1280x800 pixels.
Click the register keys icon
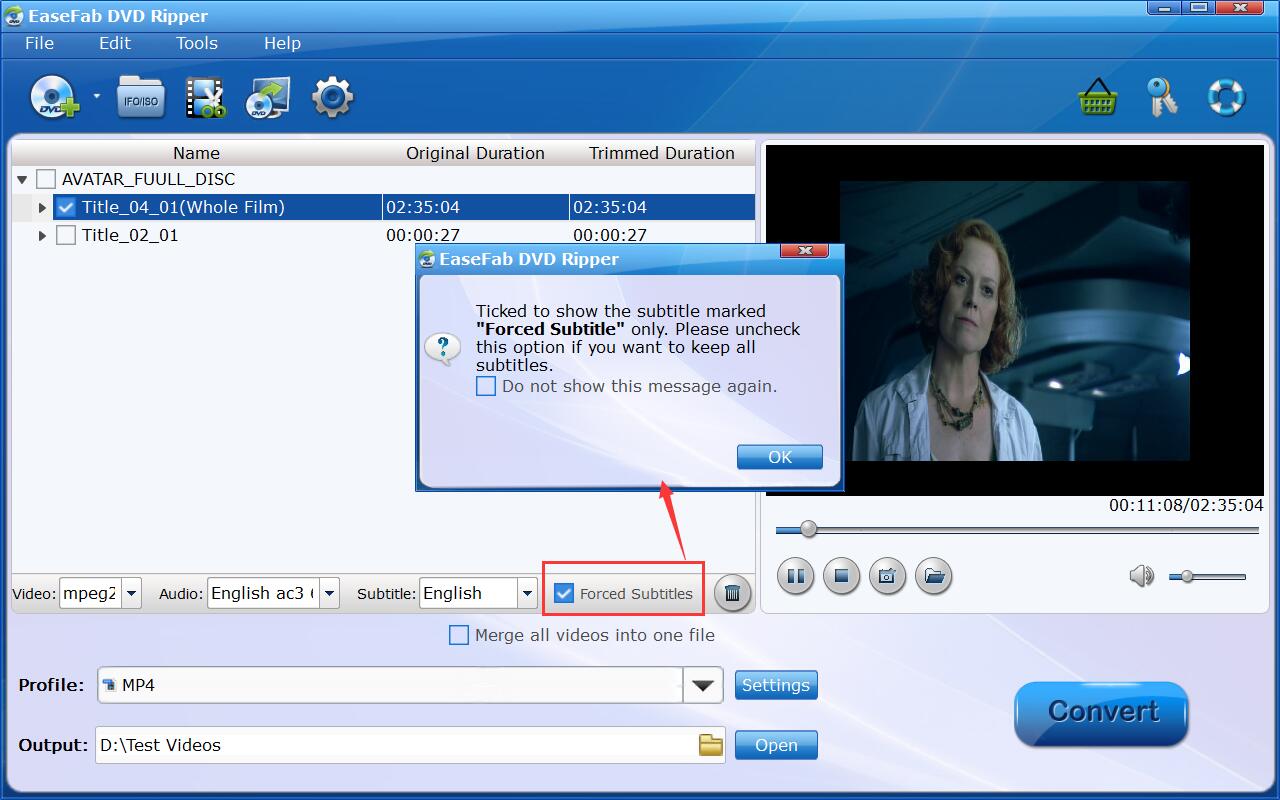pyautogui.click(x=1162, y=98)
